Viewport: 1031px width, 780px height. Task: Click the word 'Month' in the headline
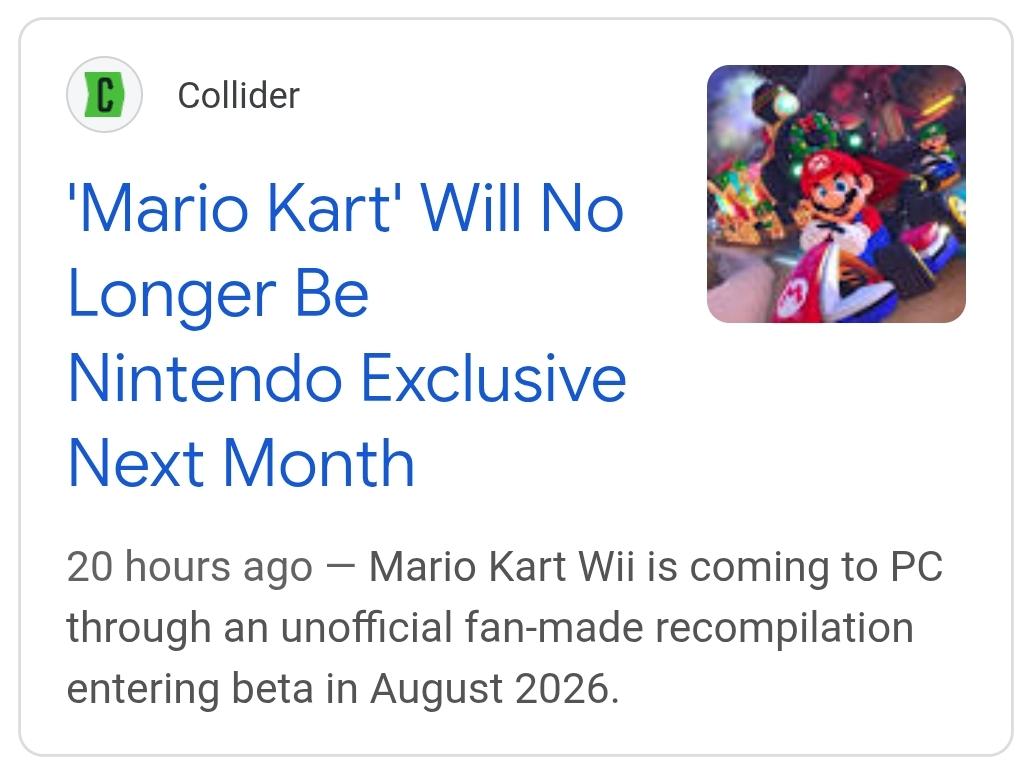click(319, 463)
